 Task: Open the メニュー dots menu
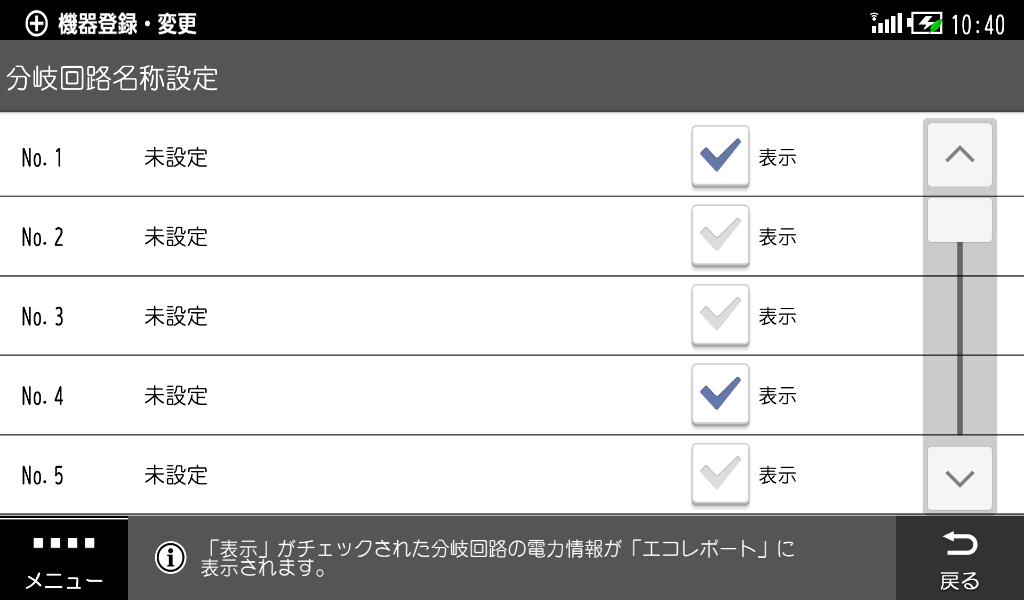64,544
